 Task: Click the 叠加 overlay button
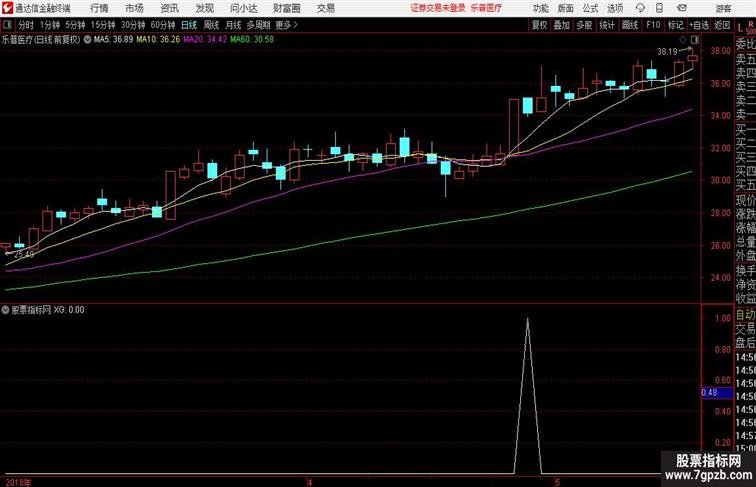(562, 25)
